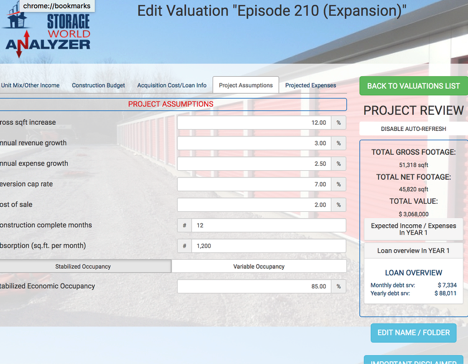Screen dimensions: 468x364
Task: Open the Acquisition Cost/Loan Info tab
Action: coord(172,85)
